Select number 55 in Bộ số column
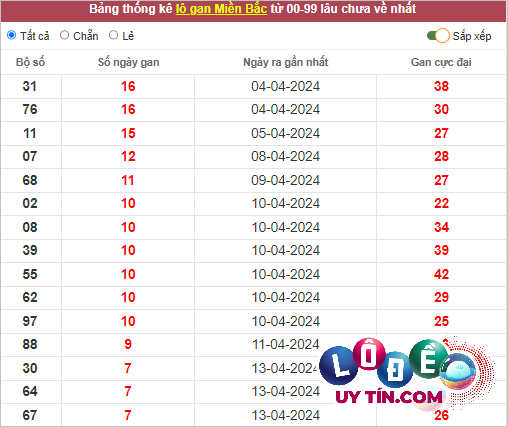Image resolution: width=508 pixels, height=427 pixels. (30, 274)
